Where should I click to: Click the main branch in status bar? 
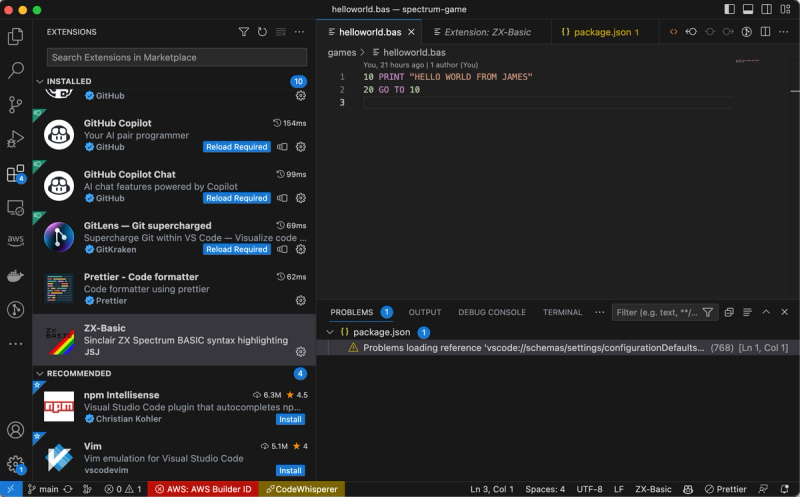click(43, 489)
